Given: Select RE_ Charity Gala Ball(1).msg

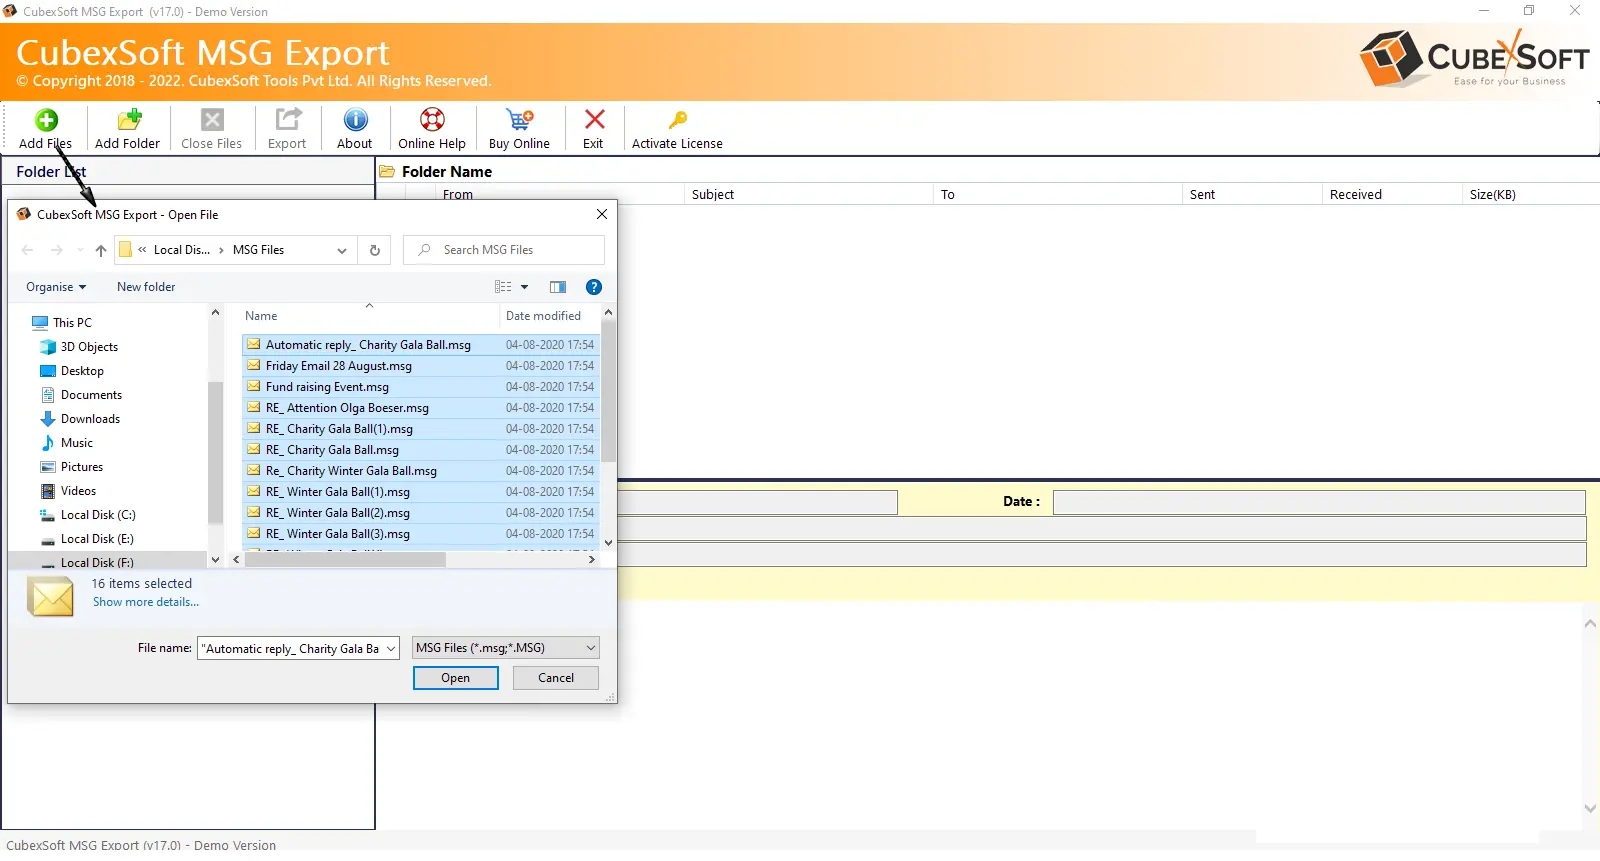Looking at the screenshot, I should tap(420, 429).
